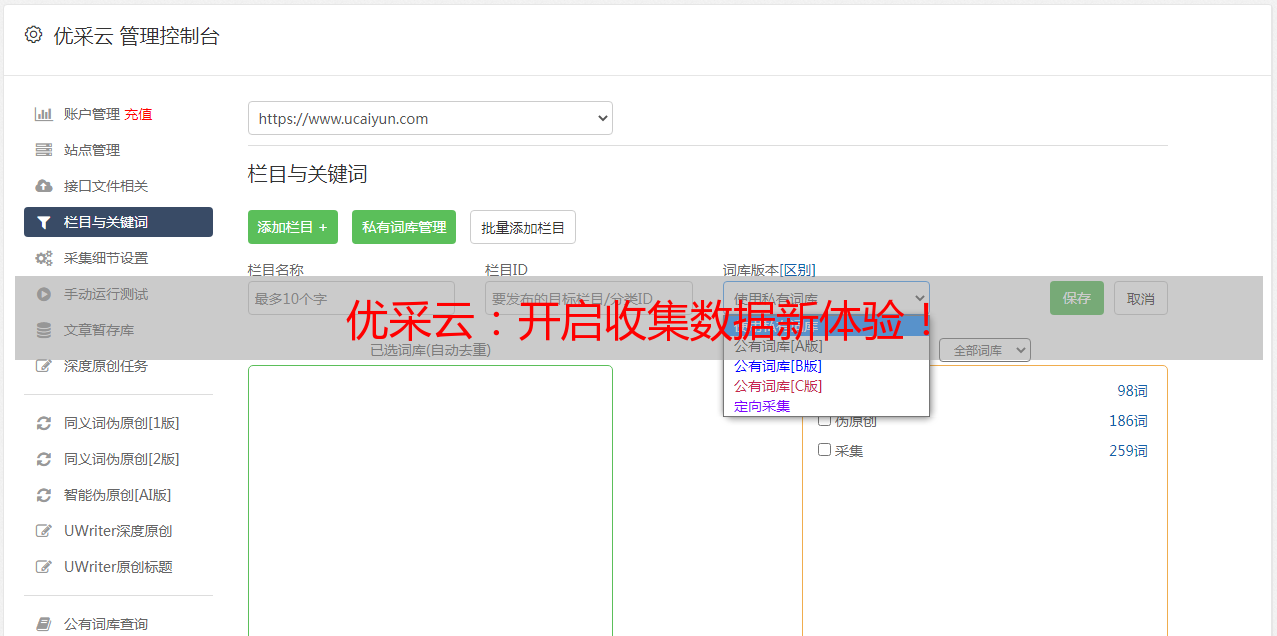Click the edit icon for 深度原创任务
Viewport: 1277px width, 636px height.
[x=43, y=366]
